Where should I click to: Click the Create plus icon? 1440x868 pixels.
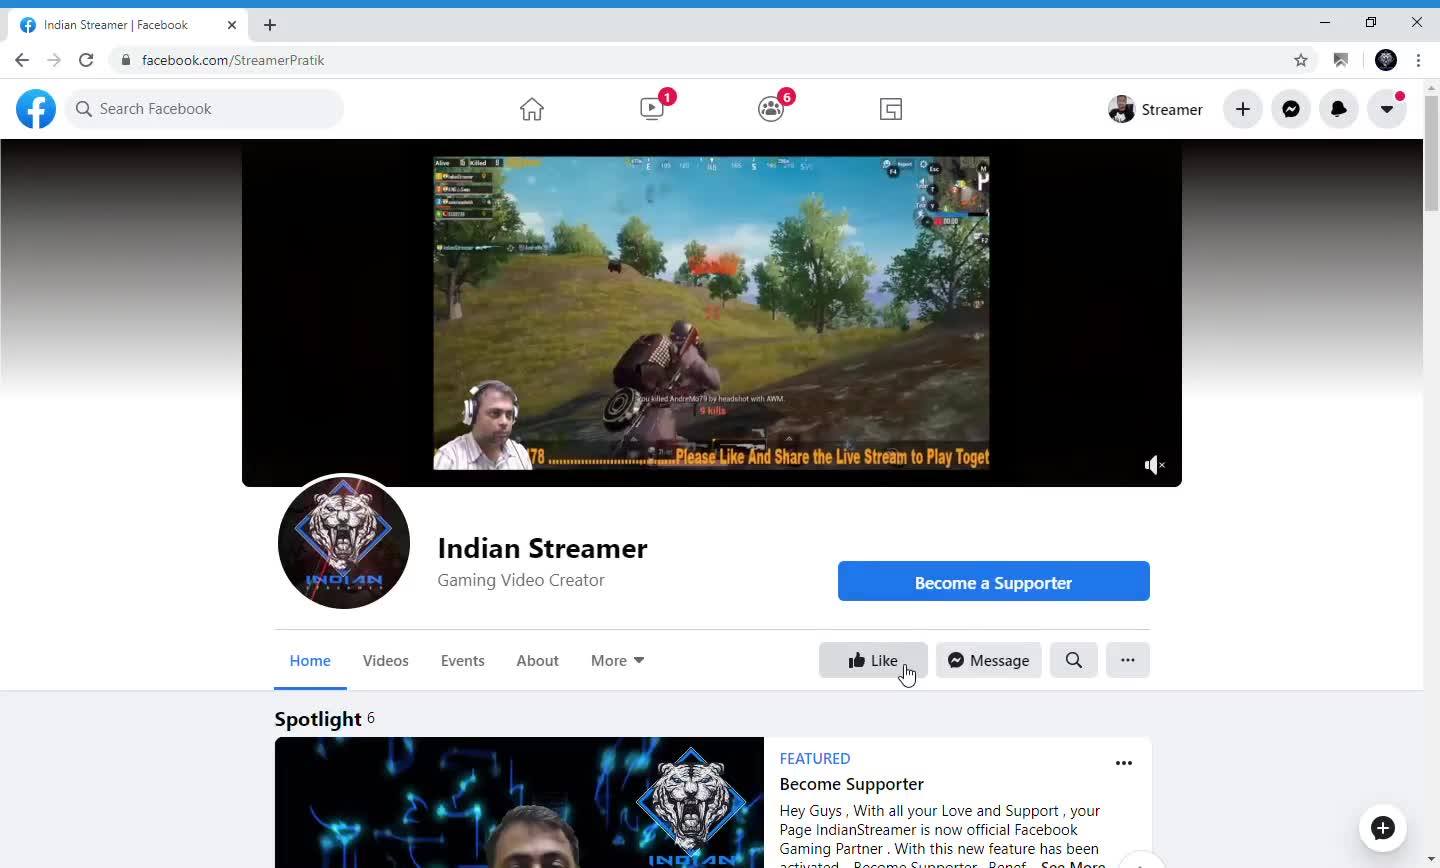click(1243, 109)
